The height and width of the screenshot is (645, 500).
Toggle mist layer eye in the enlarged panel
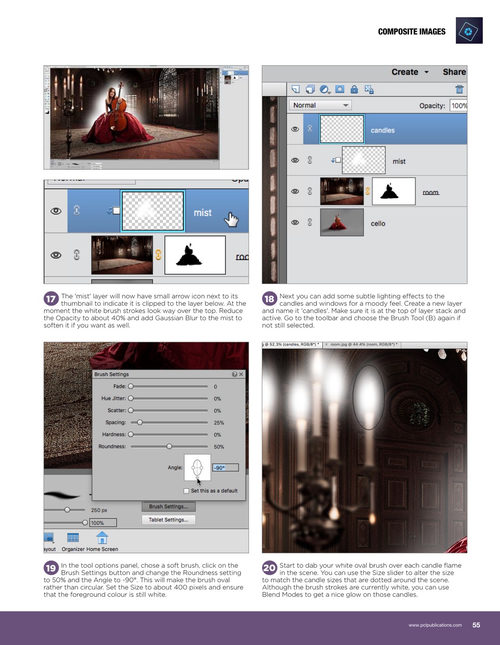point(56,211)
